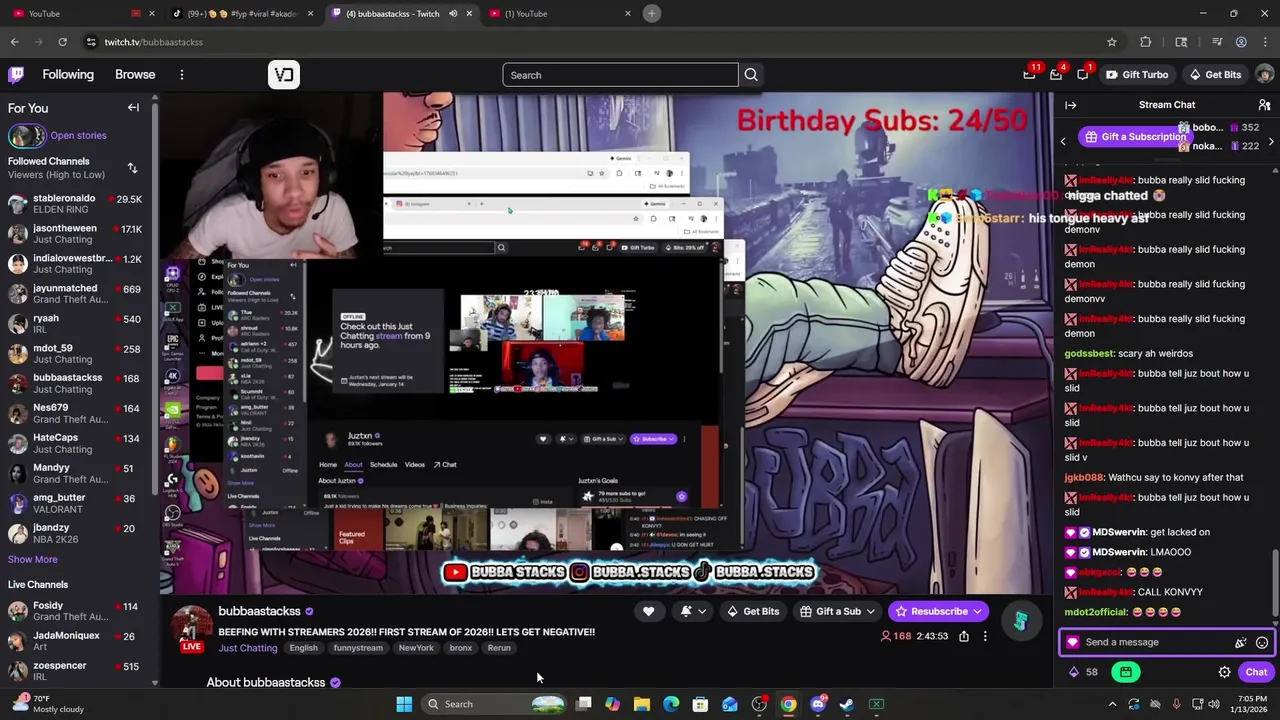Open the Resubscribe dropdown
Viewport: 1280px width, 720px height.
click(x=939, y=611)
